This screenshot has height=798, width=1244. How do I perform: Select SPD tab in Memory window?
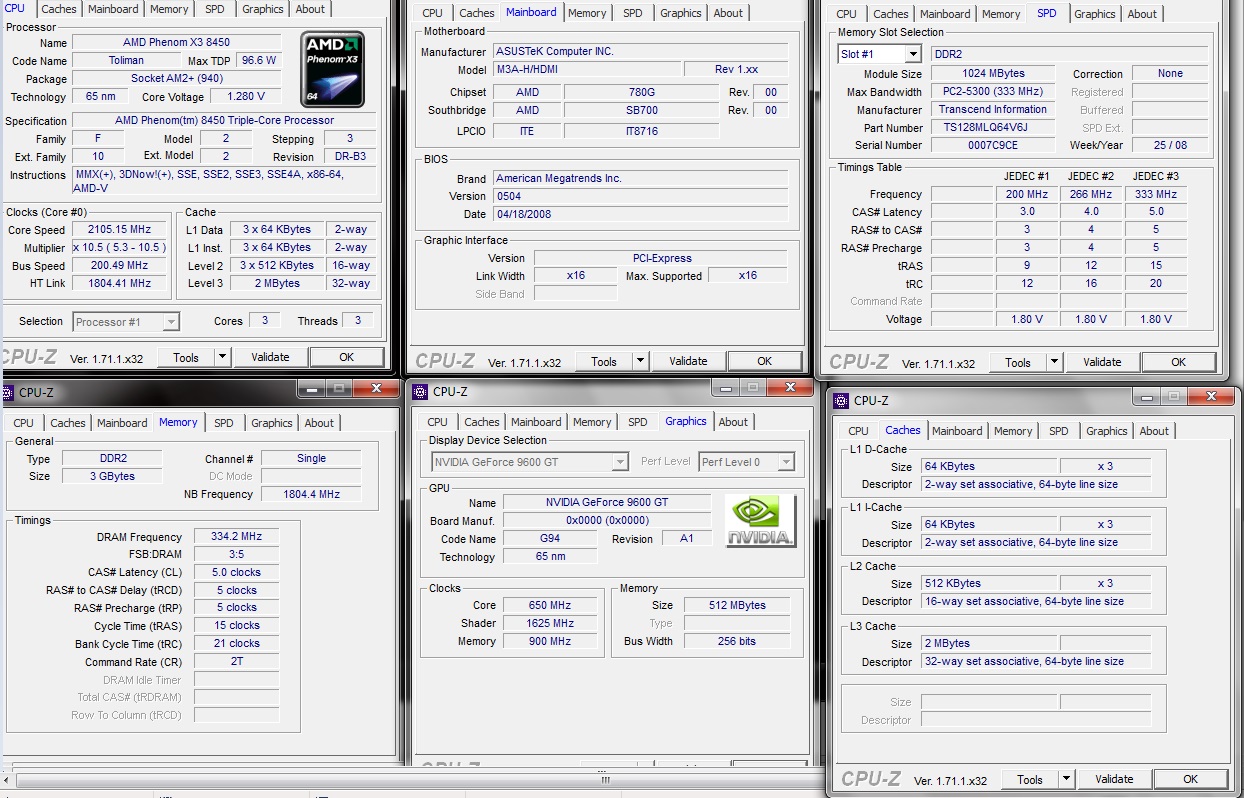coord(224,423)
